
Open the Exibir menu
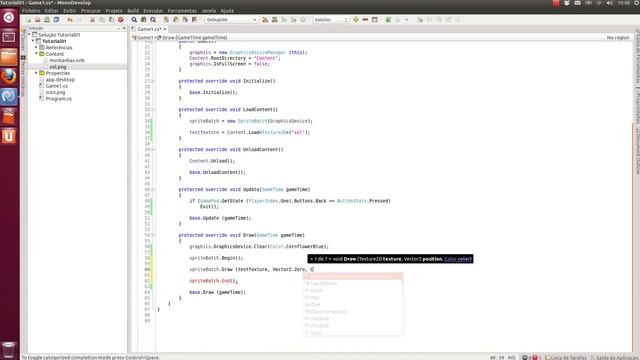(x=69, y=11)
